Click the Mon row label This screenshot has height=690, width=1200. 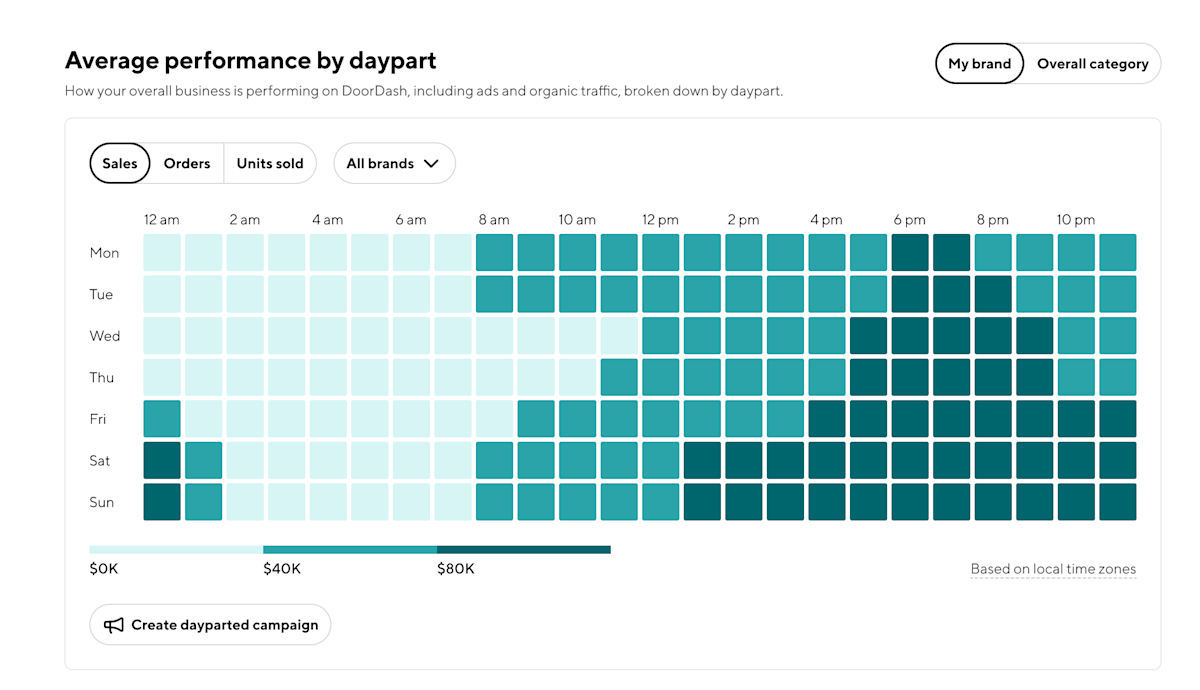pos(105,253)
